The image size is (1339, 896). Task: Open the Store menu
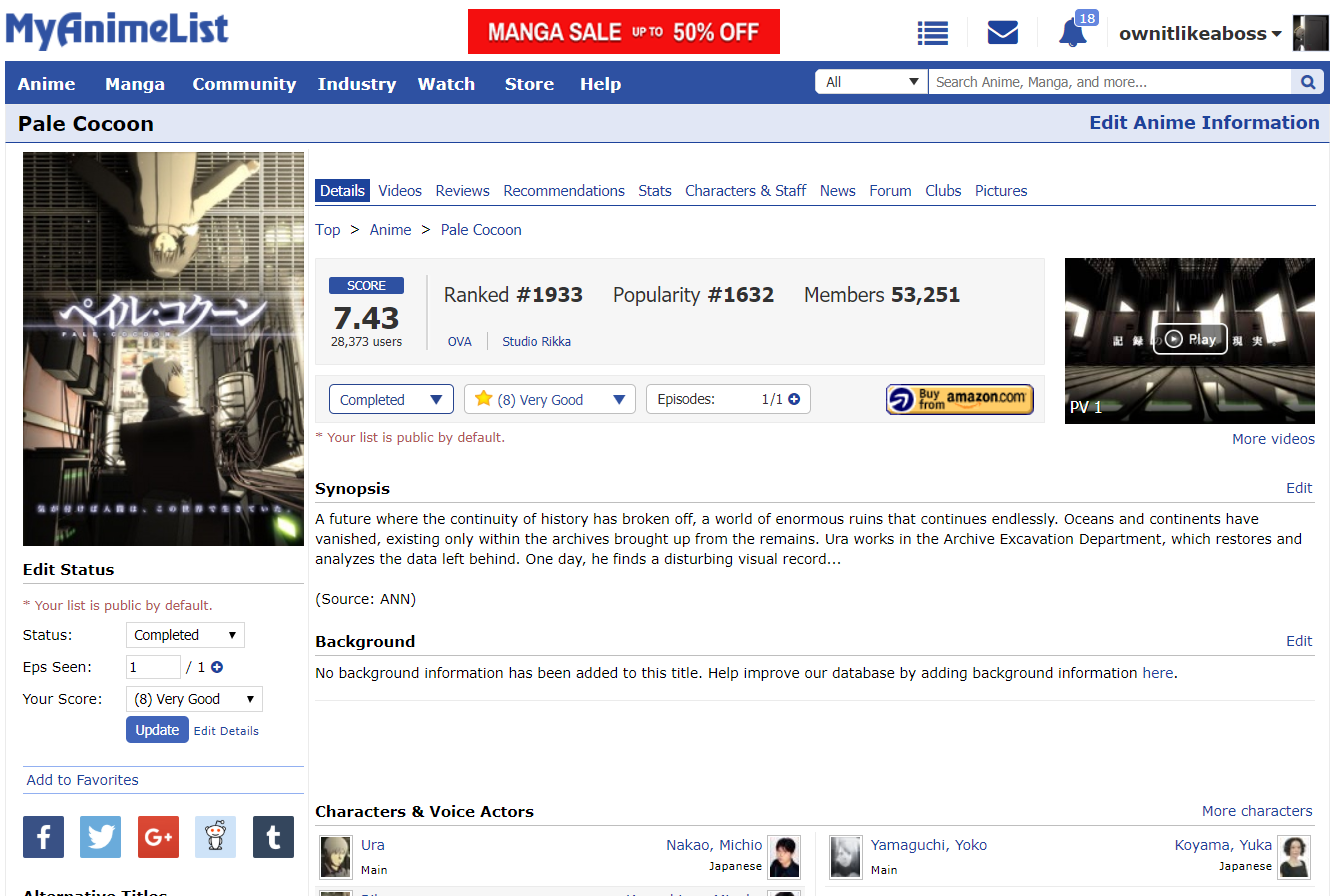[529, 84]
